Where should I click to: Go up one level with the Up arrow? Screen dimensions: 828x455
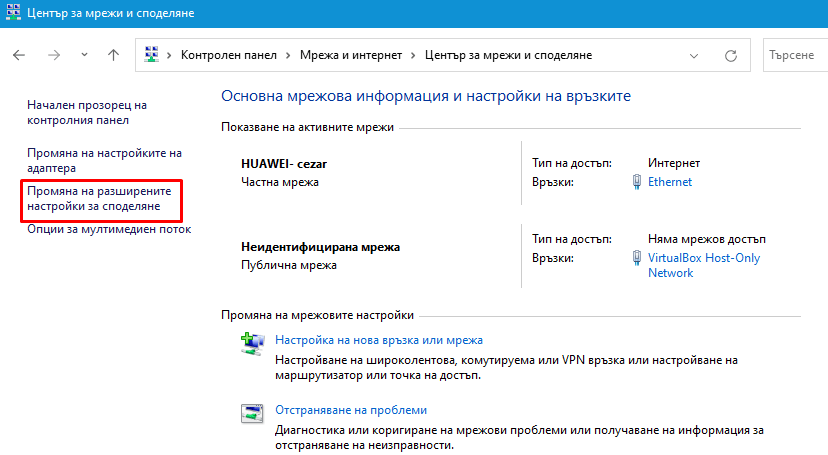(x=114, y=55)
